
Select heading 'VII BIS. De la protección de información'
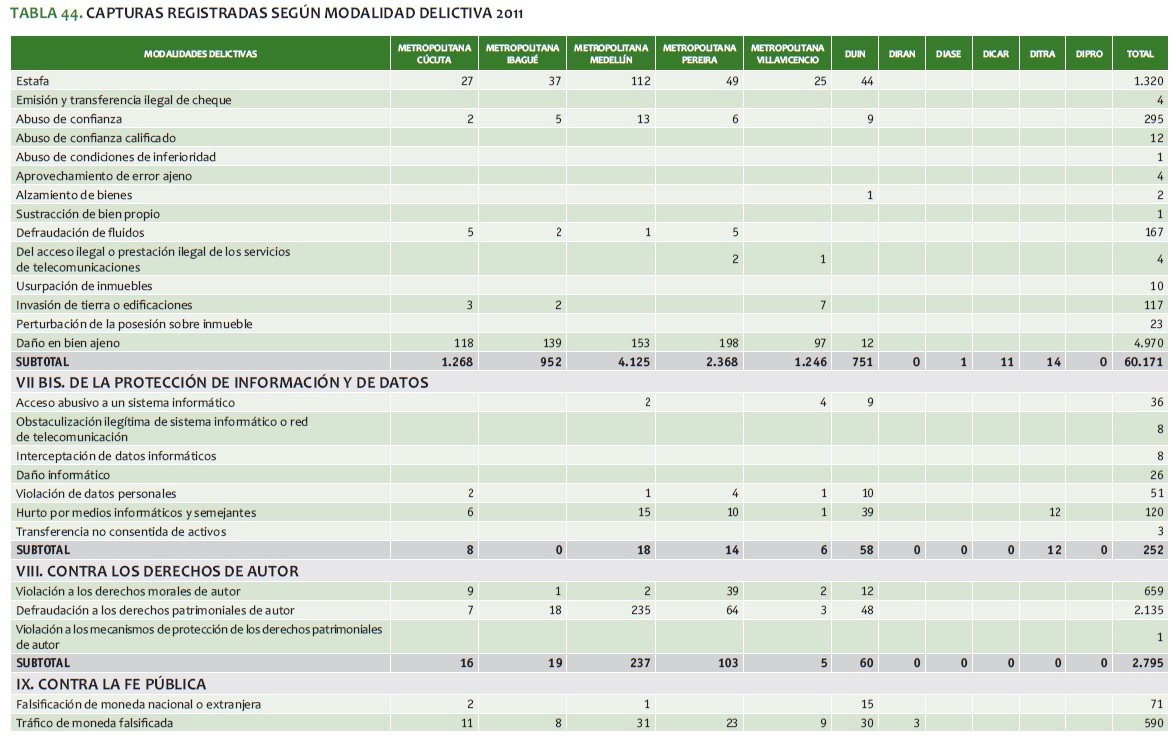(x=222, y=382)
